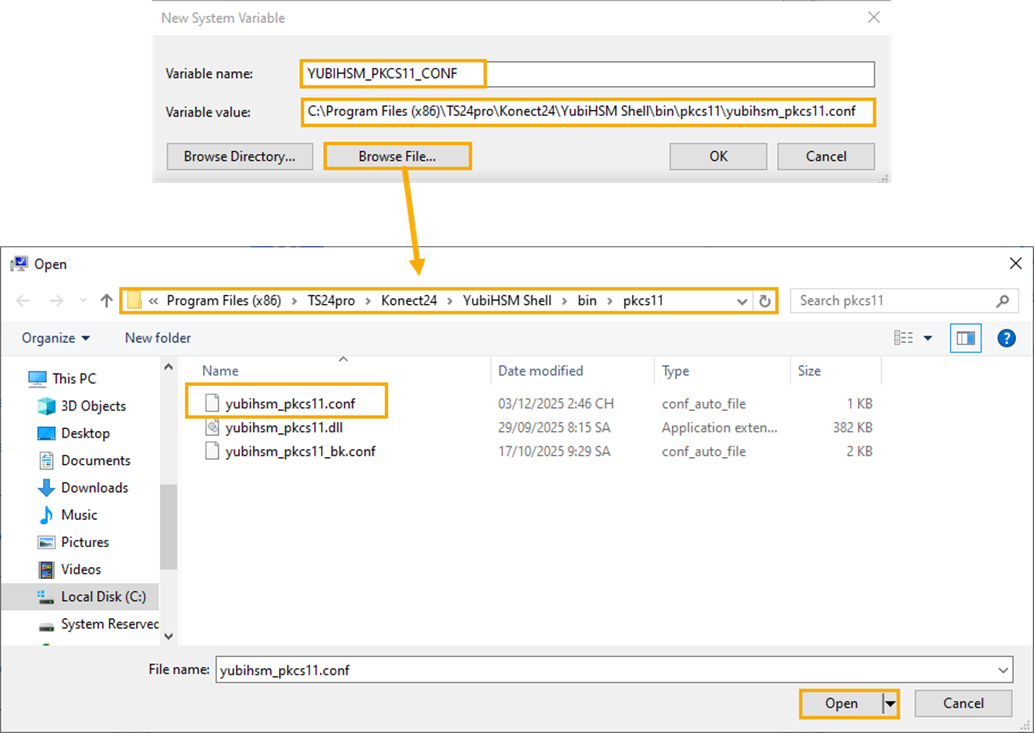Image resolution: width=1034 pixels, height=733 pixels.
Task: Go forward with the Forward arrow
Action: [x=56, y=301]
